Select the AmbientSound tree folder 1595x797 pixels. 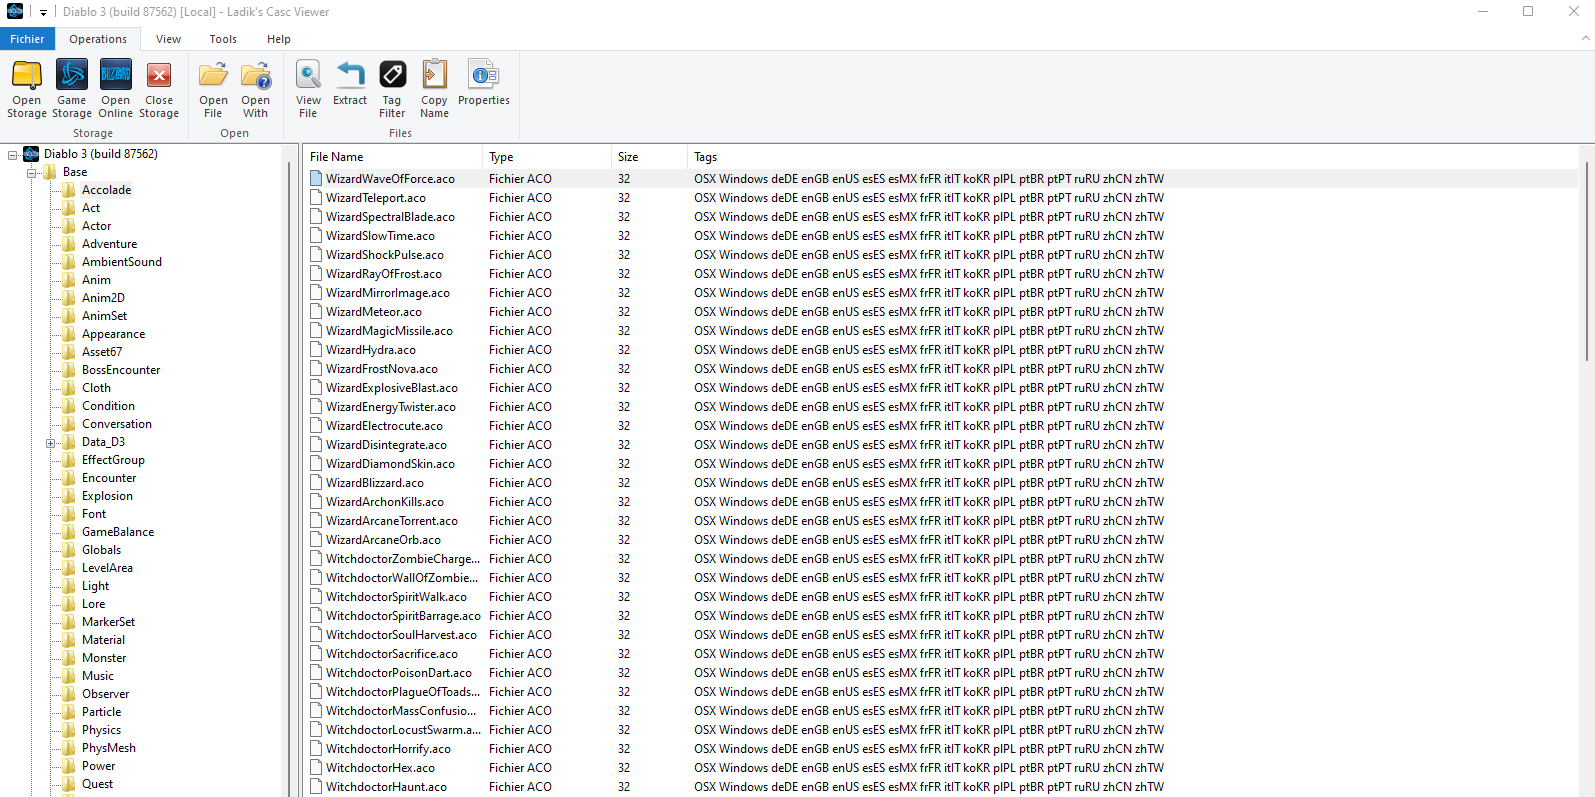(121, 262)
